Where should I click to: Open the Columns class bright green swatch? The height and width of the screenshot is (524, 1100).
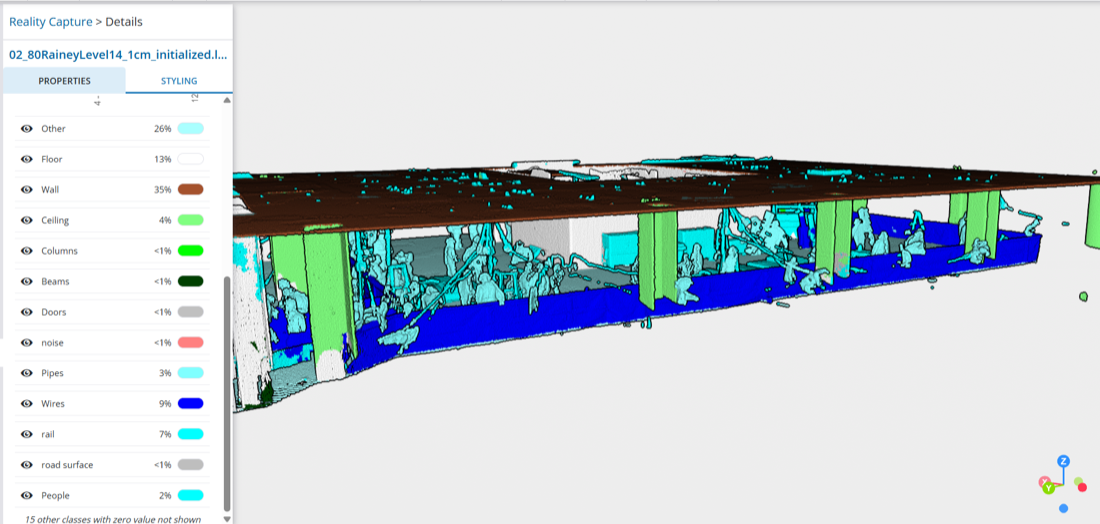[191, 250]
